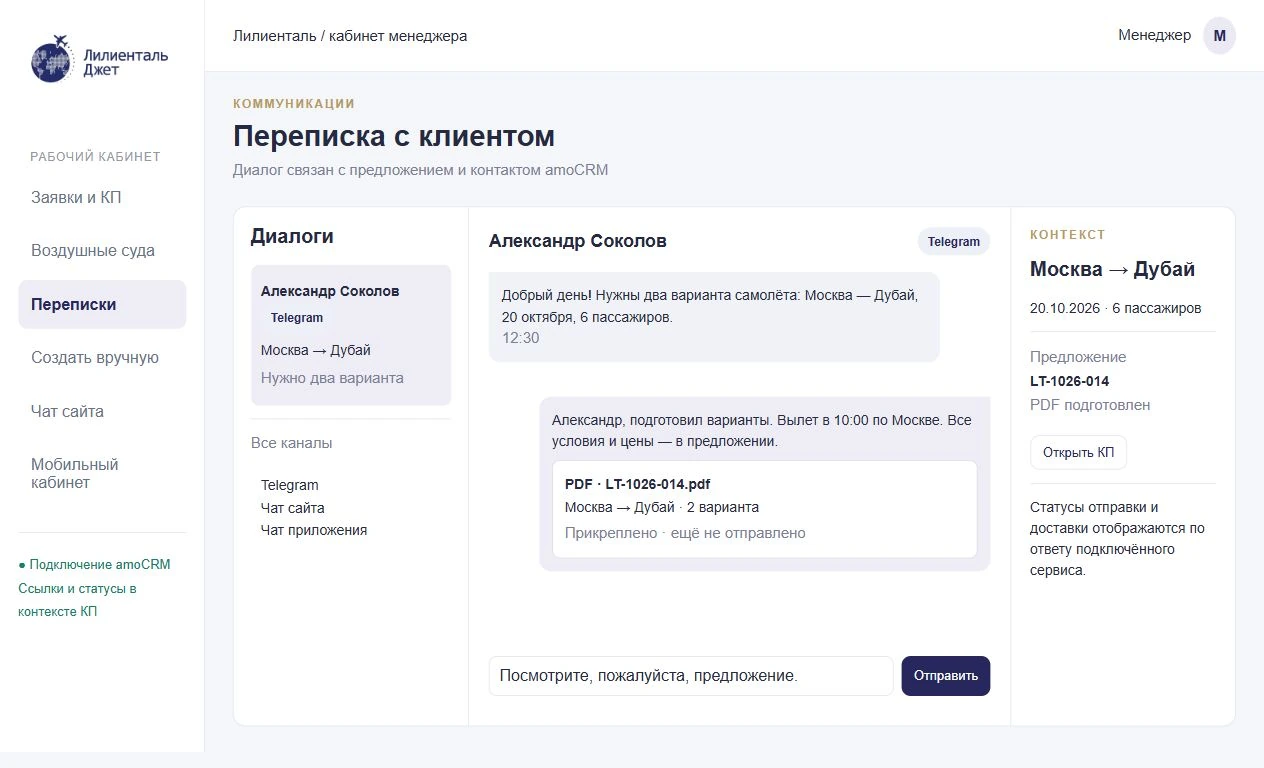Filter dialogs by Telegram channel
Screen dimensions: 1264x768
pos(289,485)
